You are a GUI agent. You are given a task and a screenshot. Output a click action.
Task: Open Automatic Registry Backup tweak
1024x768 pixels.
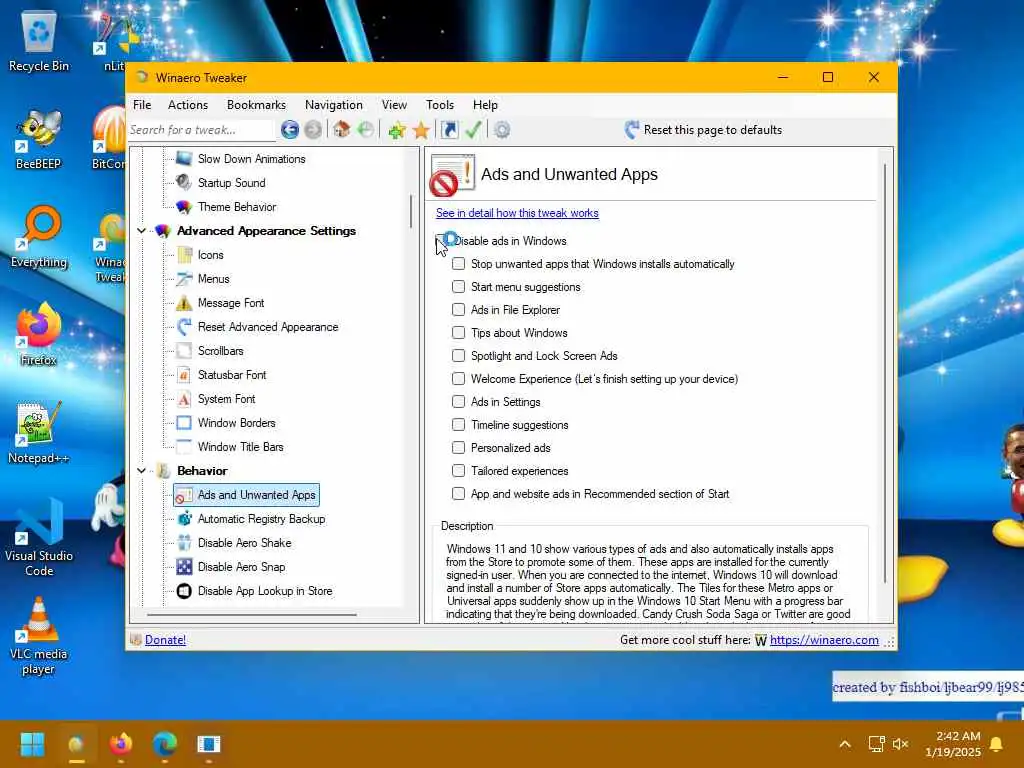click(261, 519)
